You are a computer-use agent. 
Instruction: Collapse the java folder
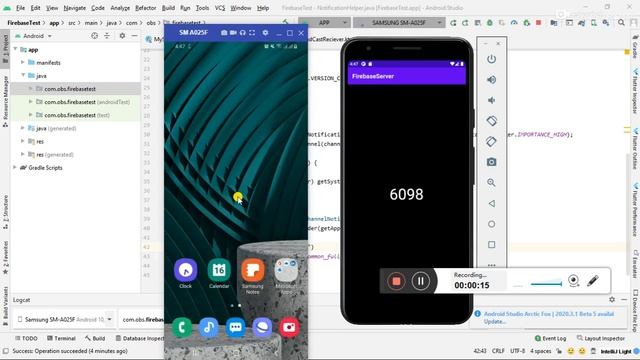[x=23, y=76]
